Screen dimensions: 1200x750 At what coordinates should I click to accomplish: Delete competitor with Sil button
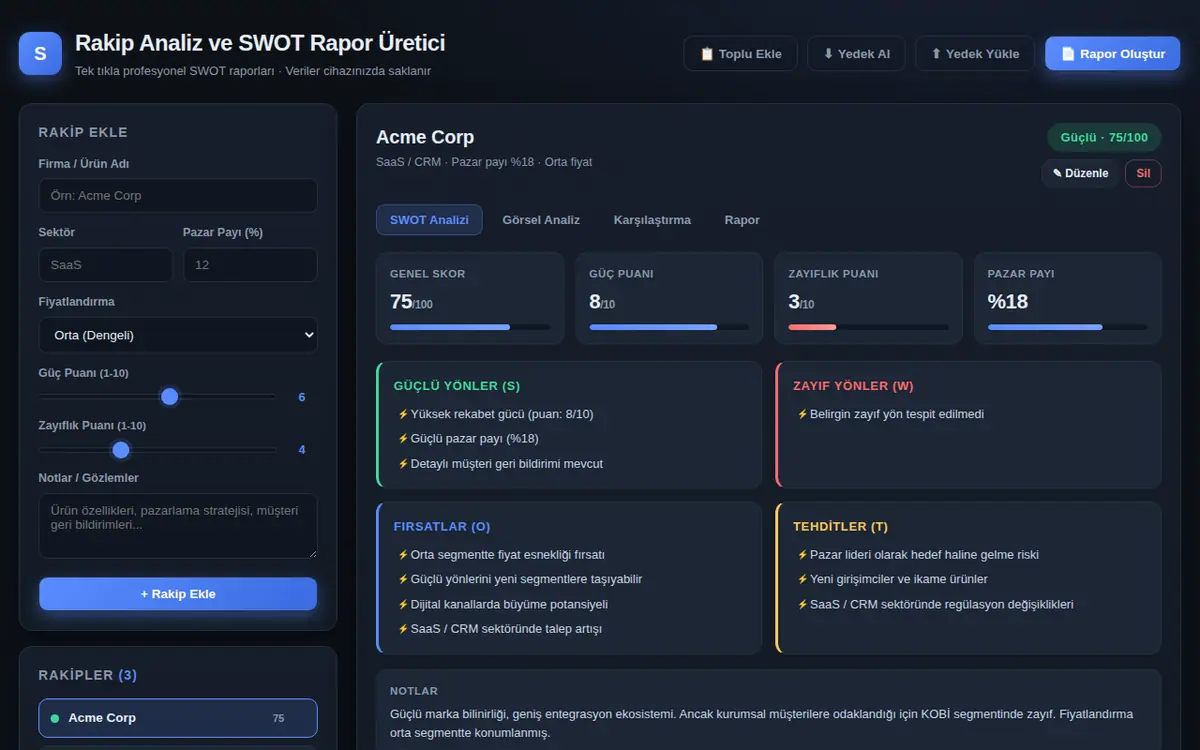point(1143,173)
